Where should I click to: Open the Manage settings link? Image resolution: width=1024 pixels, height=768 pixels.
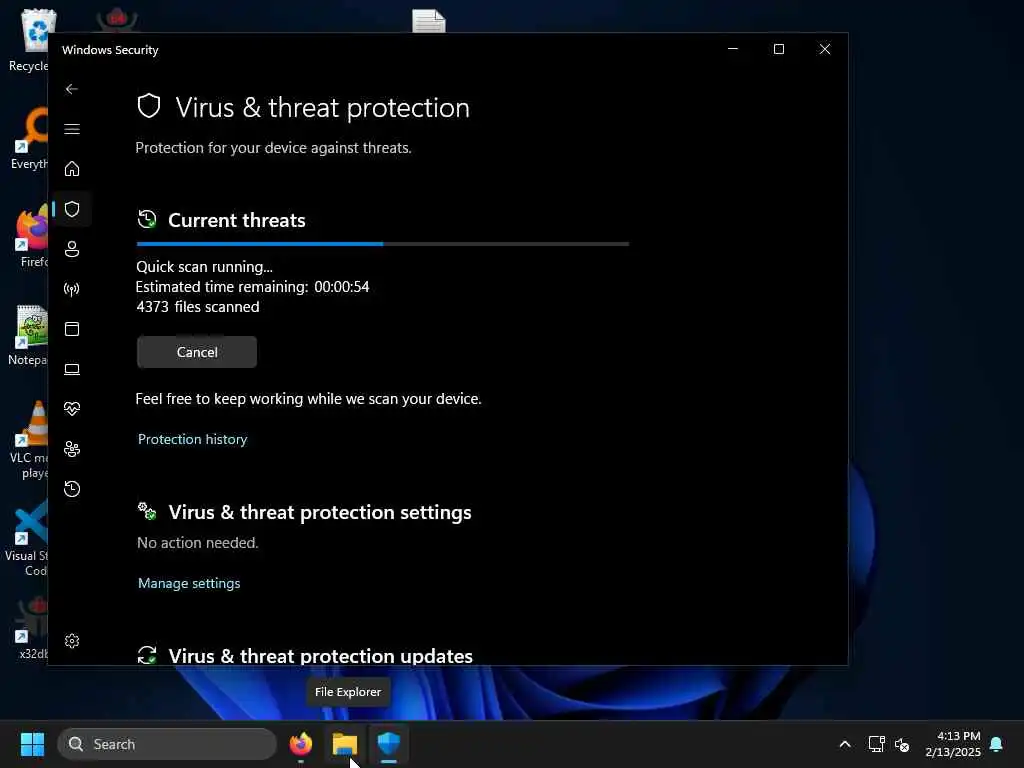(189, 583)
